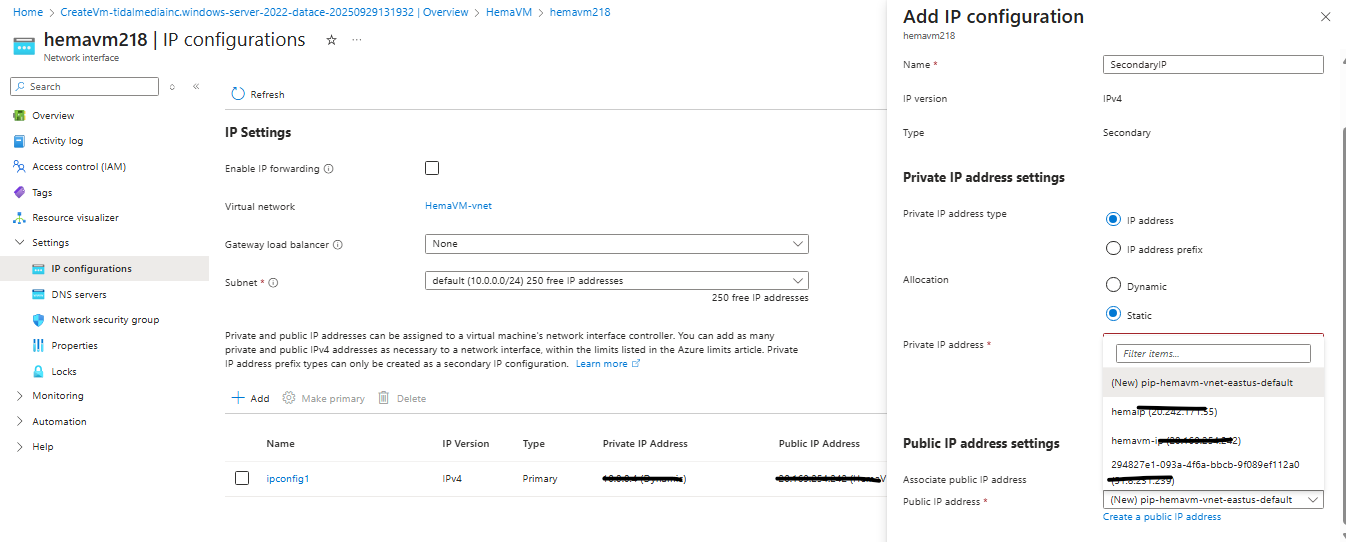The image size is (1346, 542).
Task: Open the Public IP address dropdown
Action: click(x=1213, y=499)
